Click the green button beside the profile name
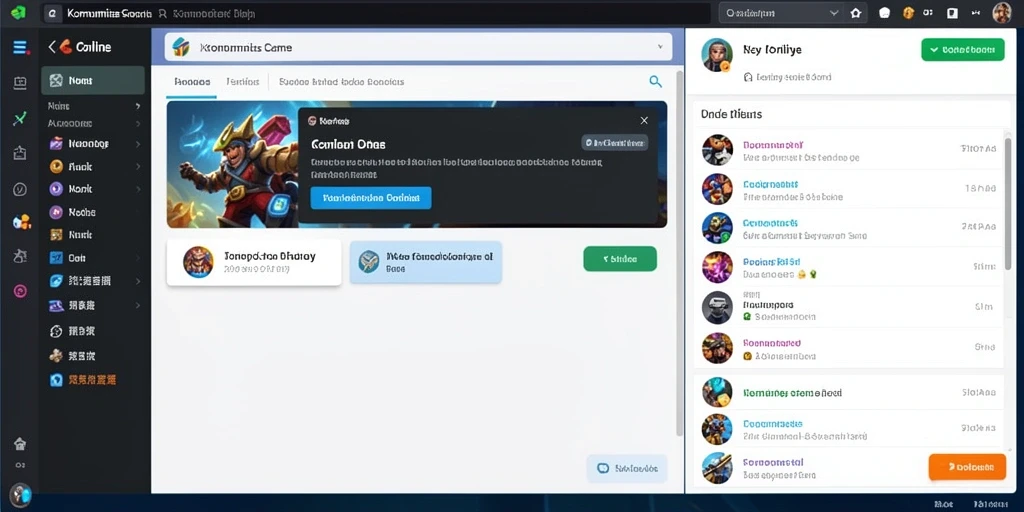Viewport: 1024px width, 512px height. [963, 50]
